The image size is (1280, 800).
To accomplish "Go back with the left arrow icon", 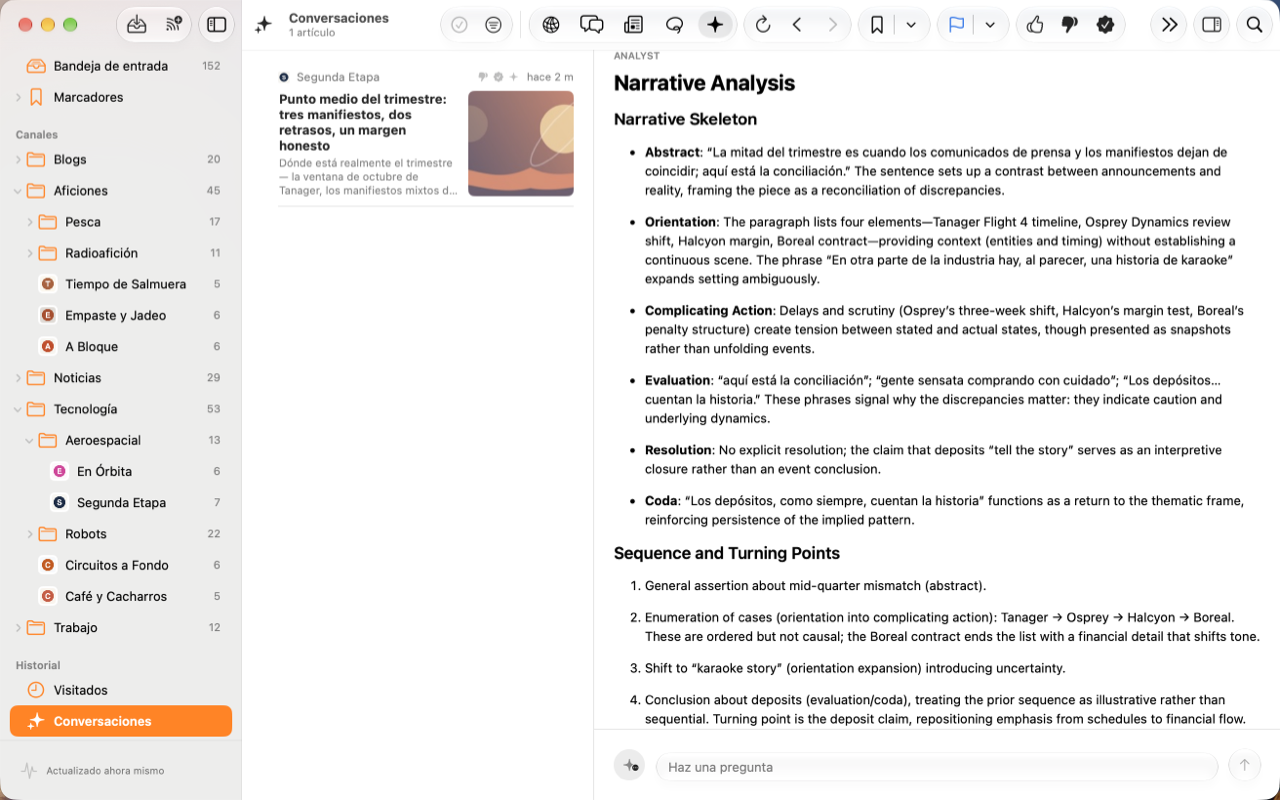I will tap(797, 25).
